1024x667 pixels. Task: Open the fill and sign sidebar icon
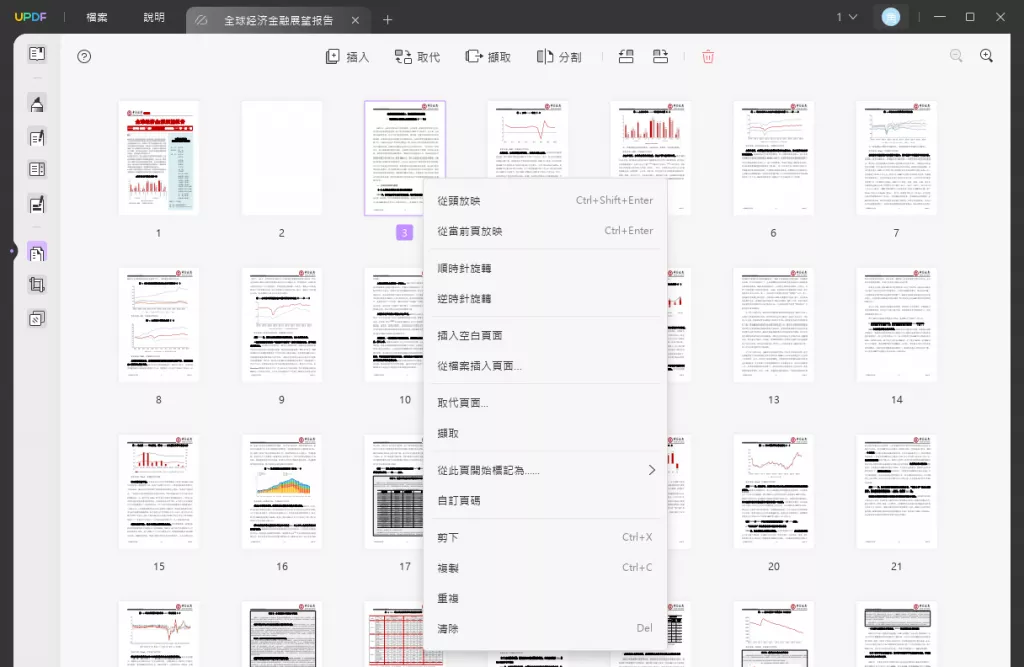pyautogui.click(x=37, y=204)
